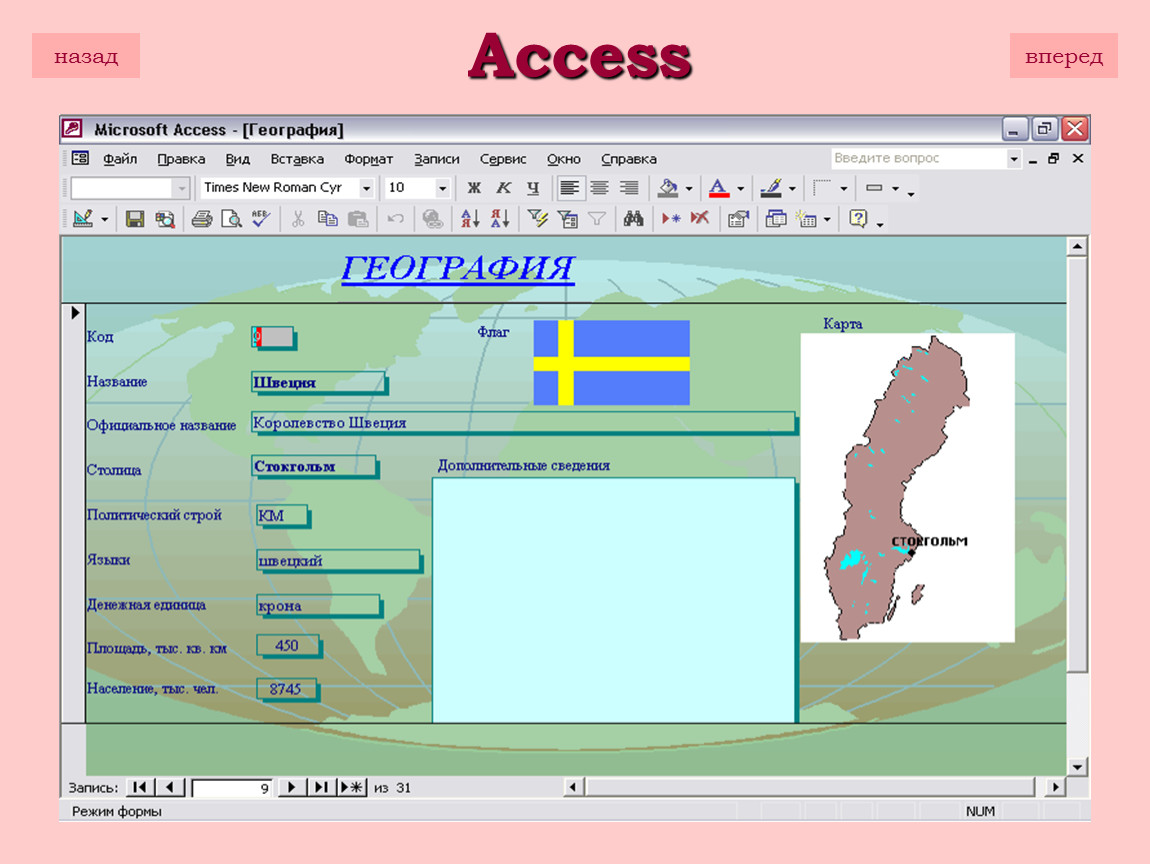Click the Apply Filter funnel icon

597,219
